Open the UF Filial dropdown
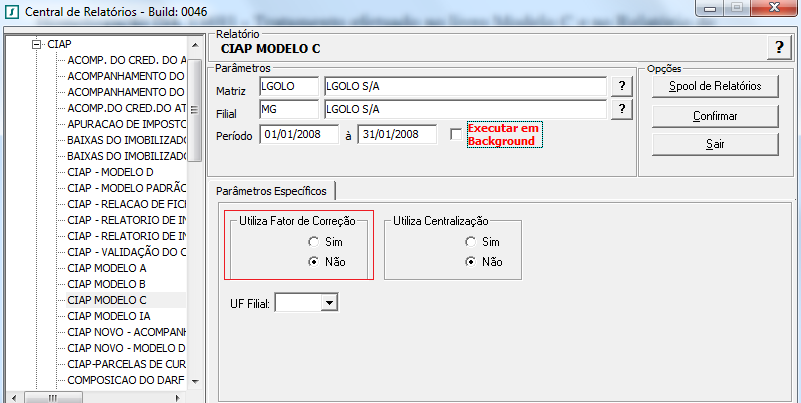This screenshot has height=403, width=801. coord(329,303)
